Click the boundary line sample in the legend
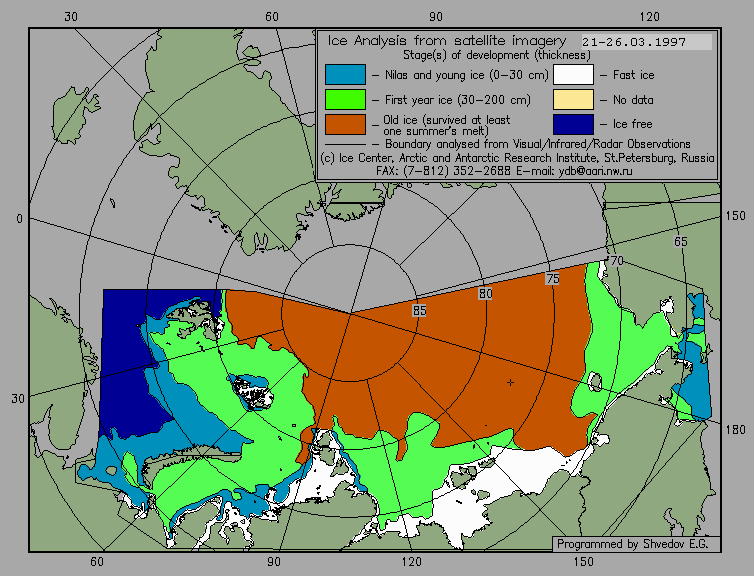Image resolution: width=754 pixels, height=576 pixels. coord(345,144)
